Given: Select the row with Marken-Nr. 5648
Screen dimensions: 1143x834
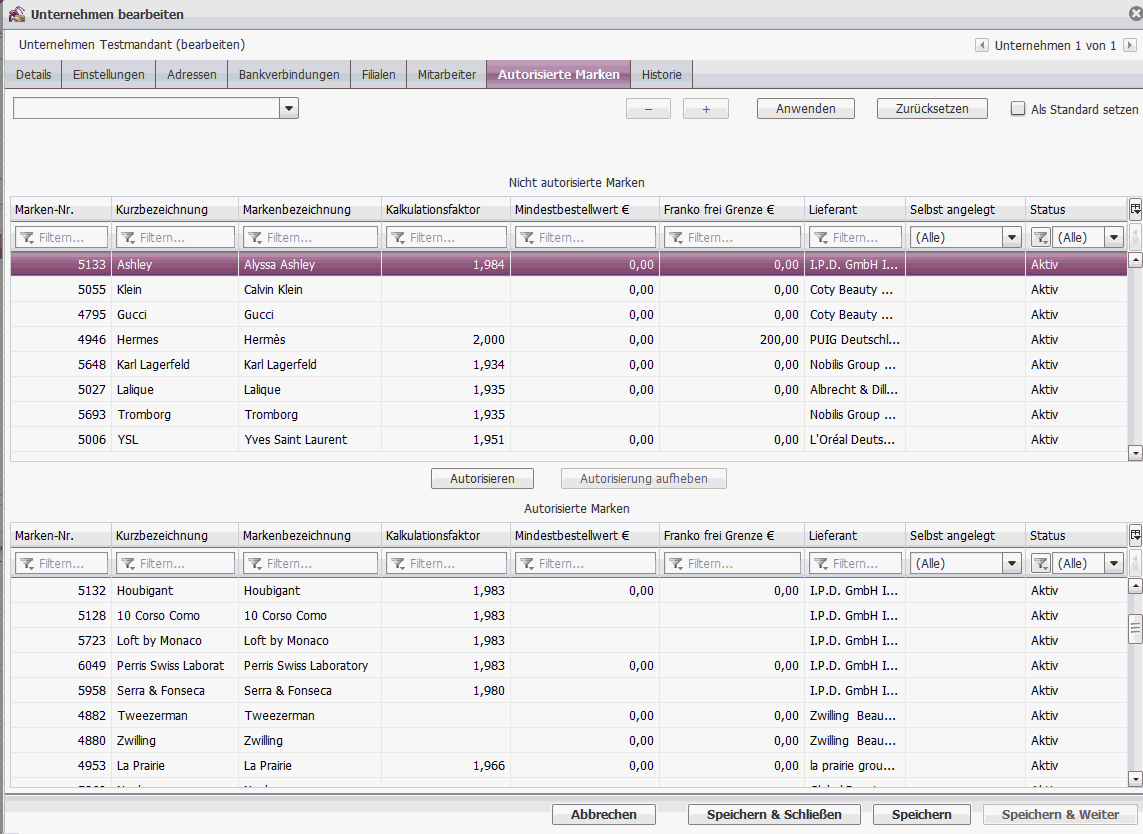Looking at the screenshot, I should tap(569, 365).
